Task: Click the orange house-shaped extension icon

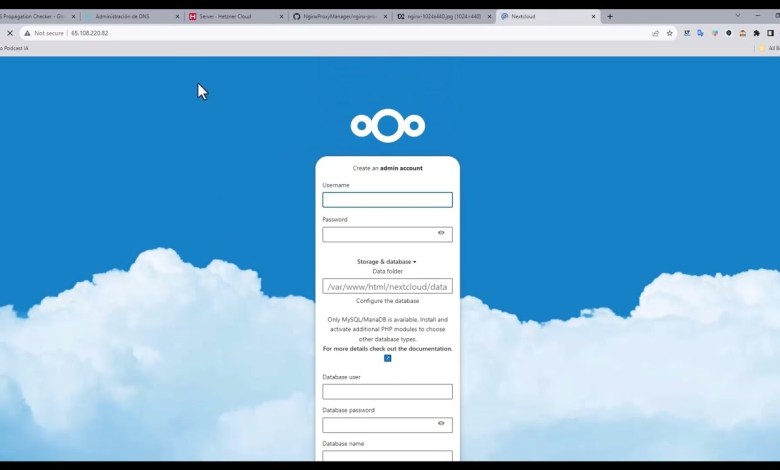Action: [x=743, y=33]
